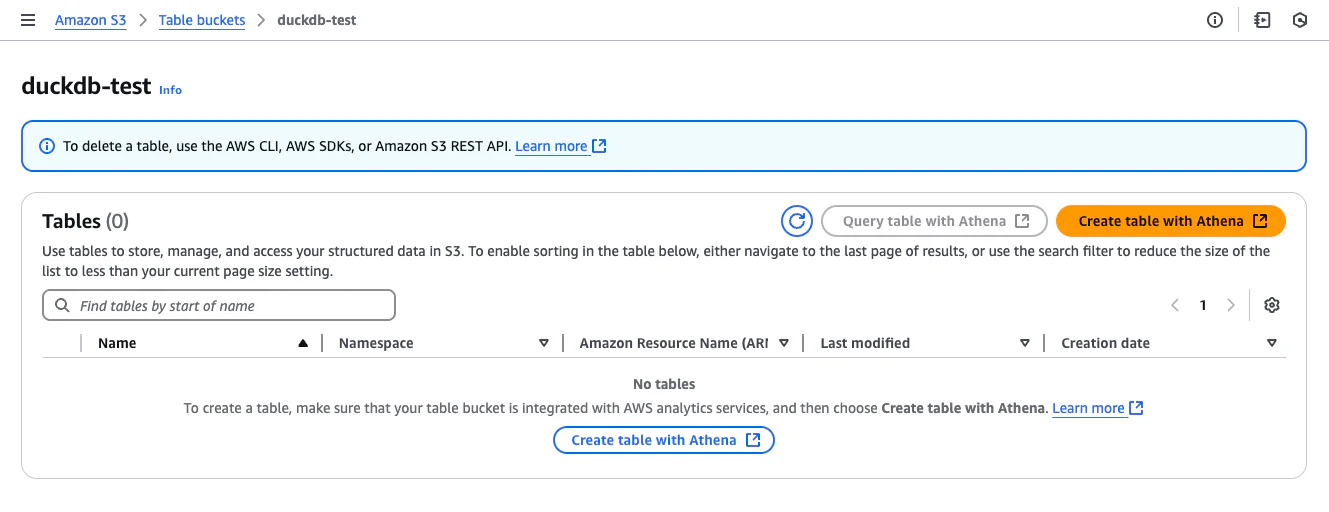Open the CloudShell panel icon
The width and height of the screenshot is (1329, 512).
tap(1262, 20)
